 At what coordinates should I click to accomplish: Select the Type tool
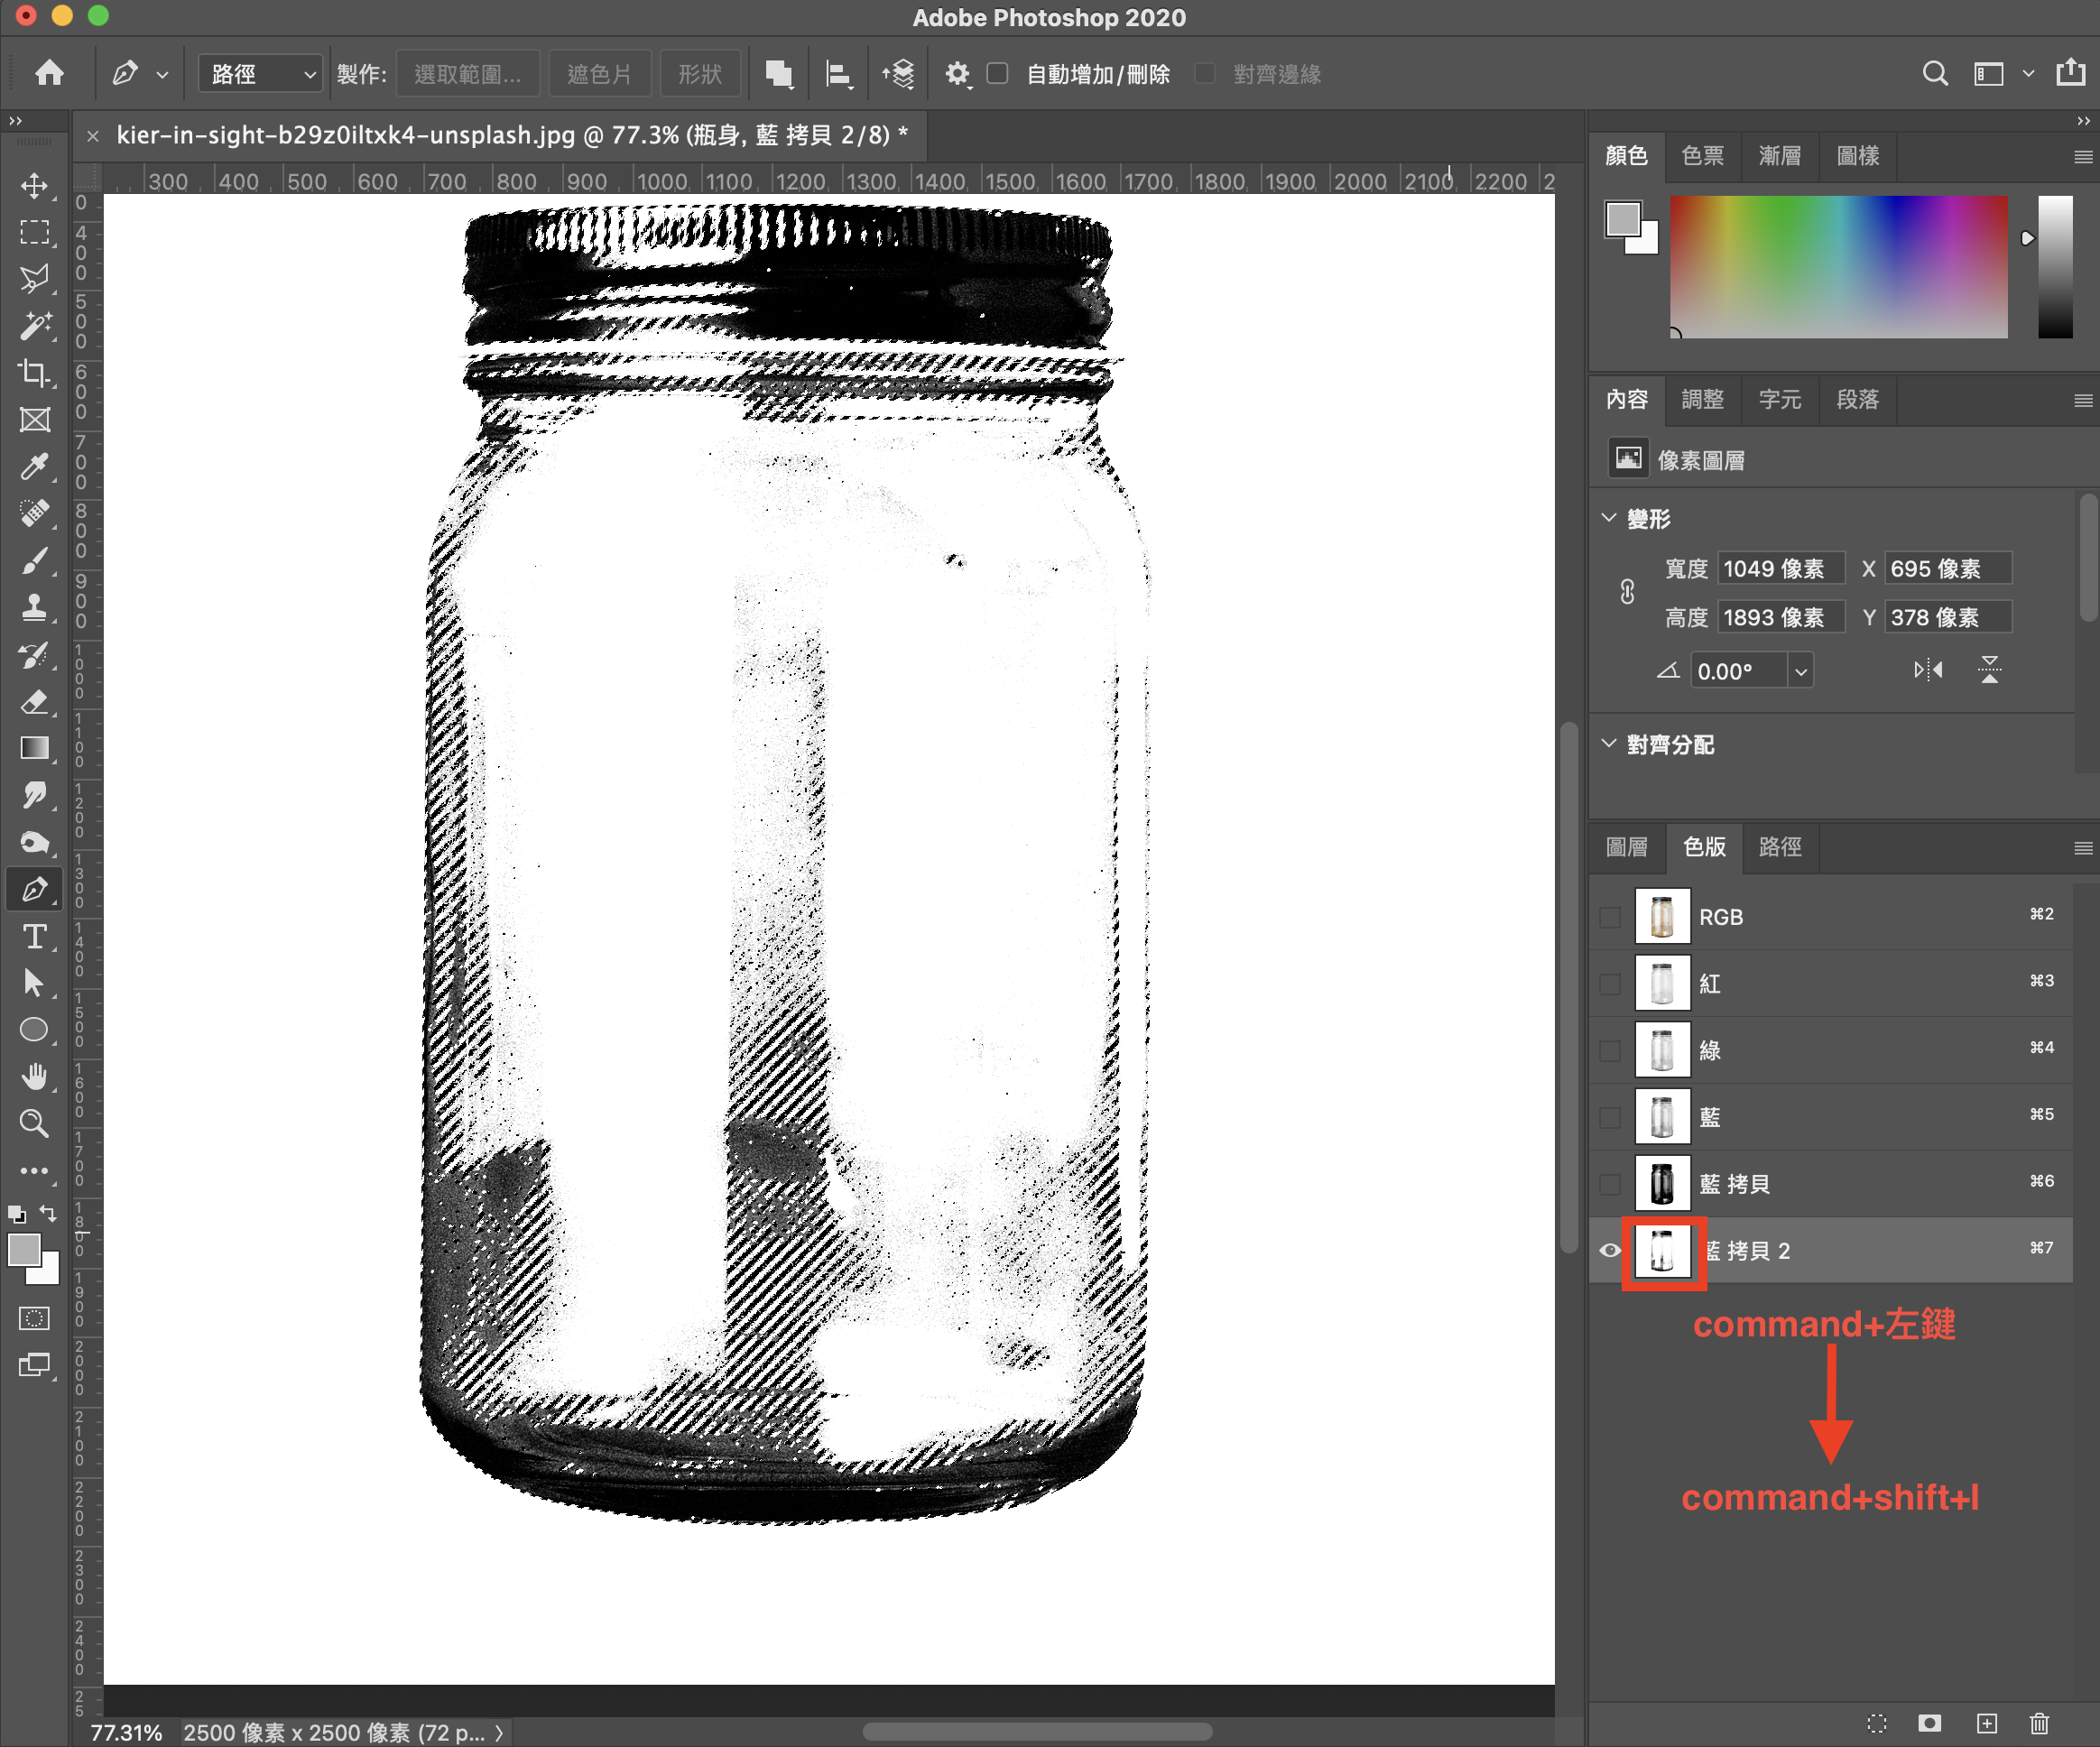34,937
